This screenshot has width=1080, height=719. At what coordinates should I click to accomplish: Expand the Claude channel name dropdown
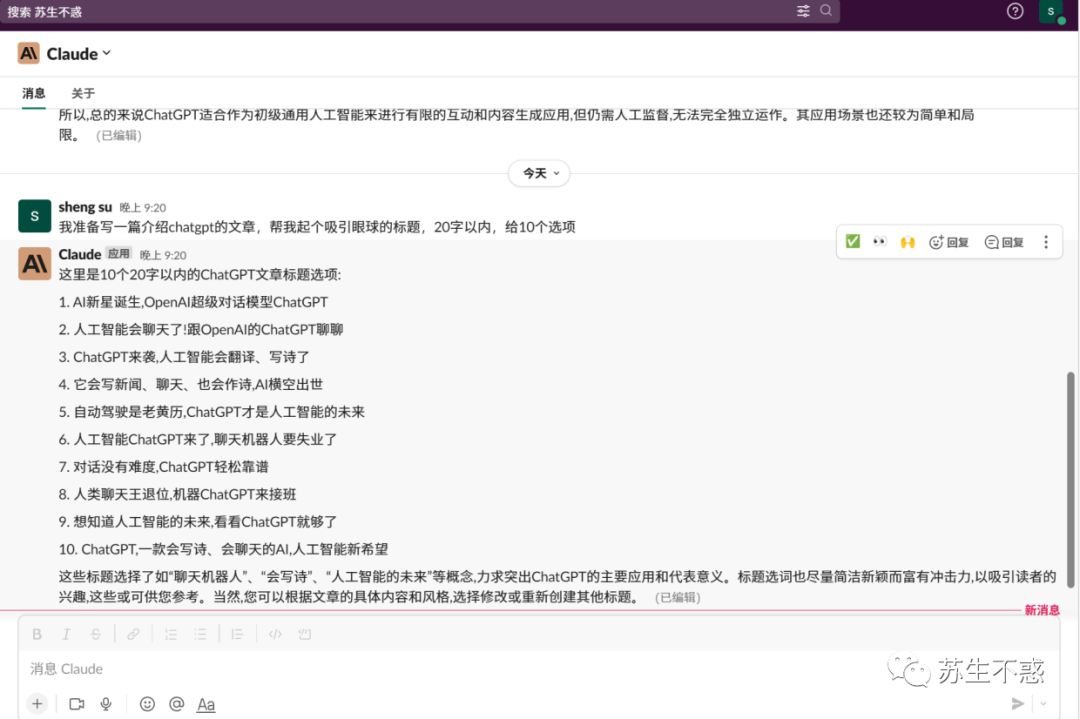coord(79,54)
